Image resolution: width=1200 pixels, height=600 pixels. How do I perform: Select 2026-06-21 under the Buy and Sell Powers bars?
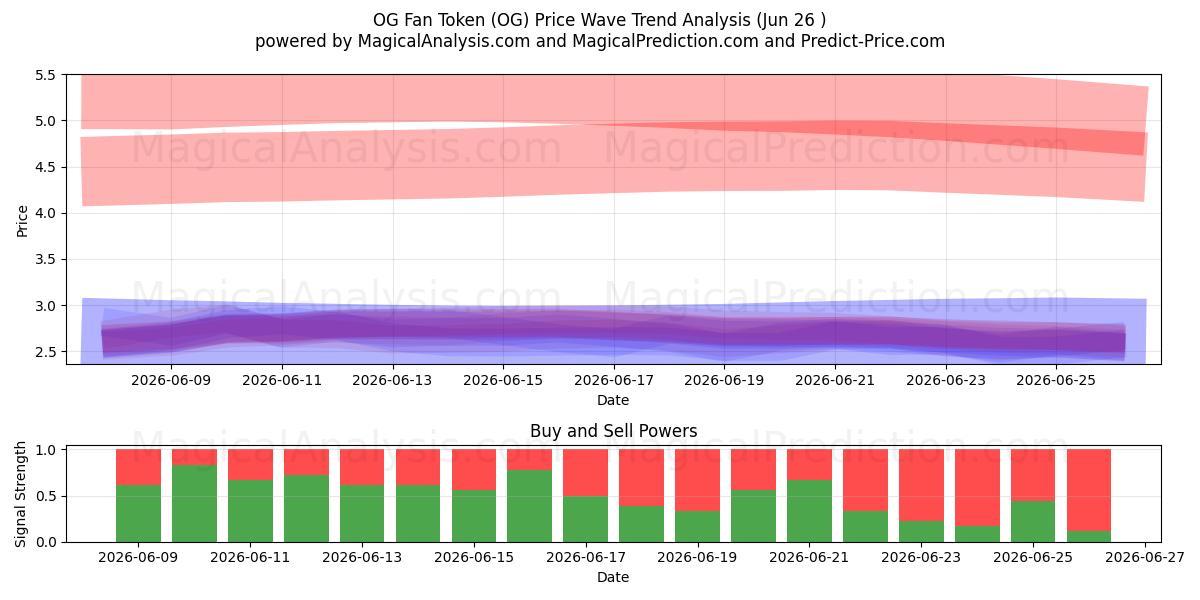pos(809,558)
